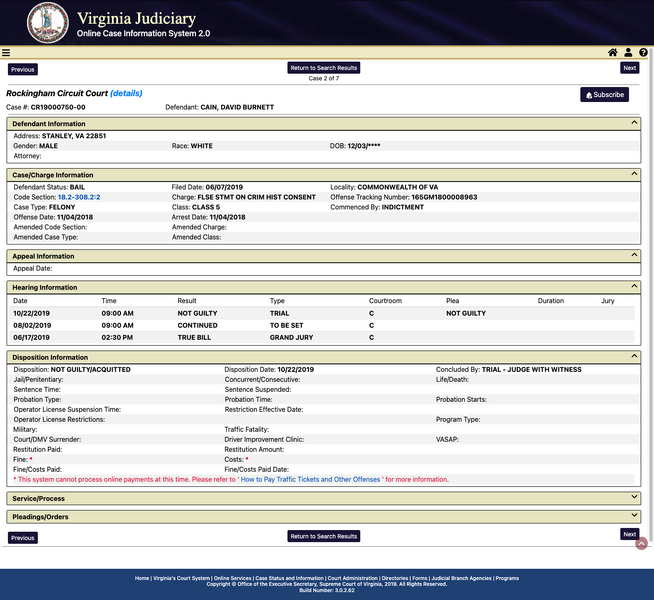Open Online Services footer link
The image size is (654, 600).
pyautogui.click(x=233, y=578)
